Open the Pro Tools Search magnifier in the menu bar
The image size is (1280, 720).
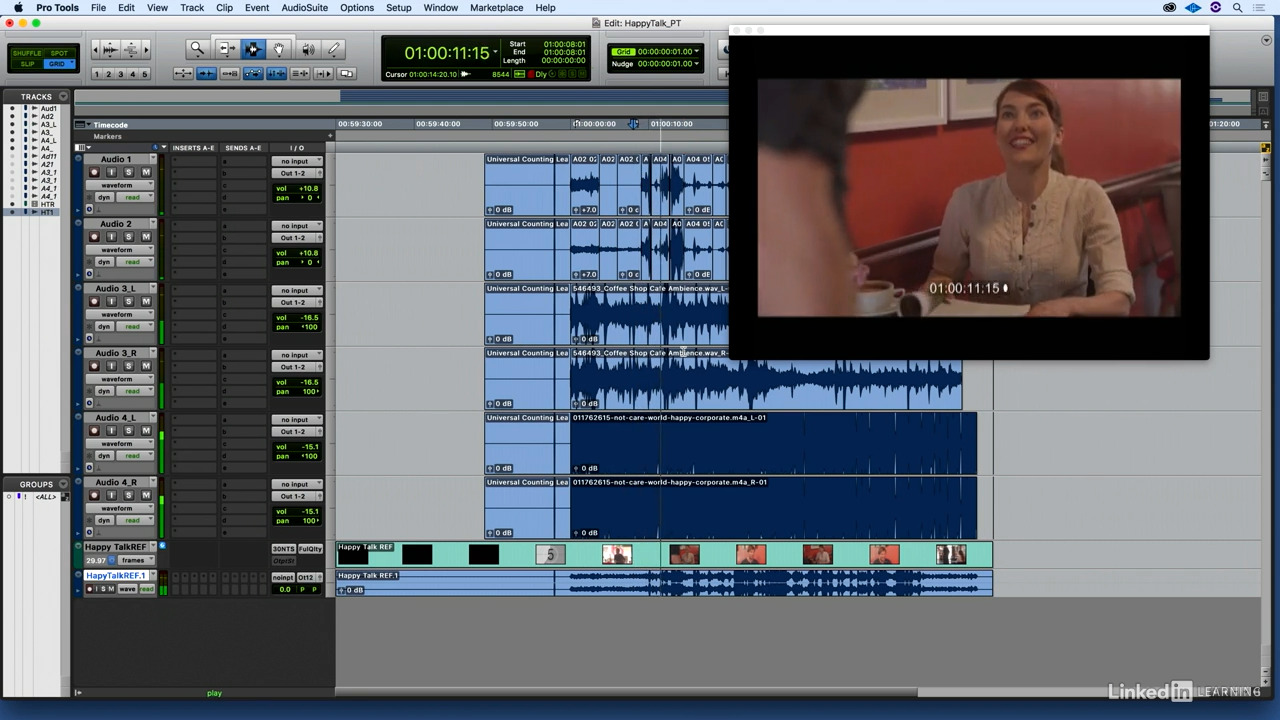pos(1238,7)
